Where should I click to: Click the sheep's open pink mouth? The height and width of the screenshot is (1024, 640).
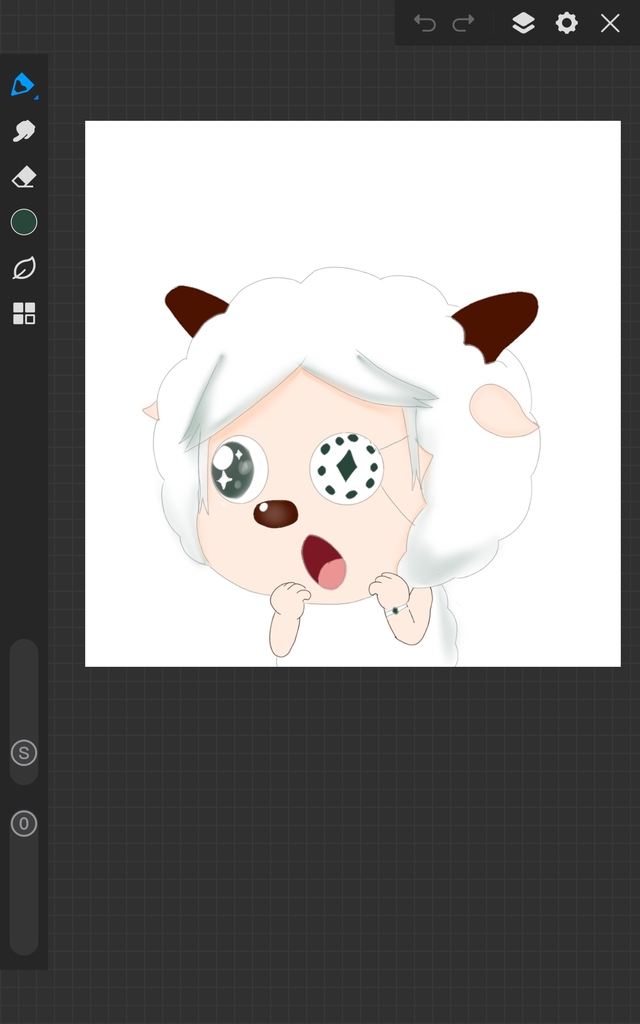tap(324, 561)
